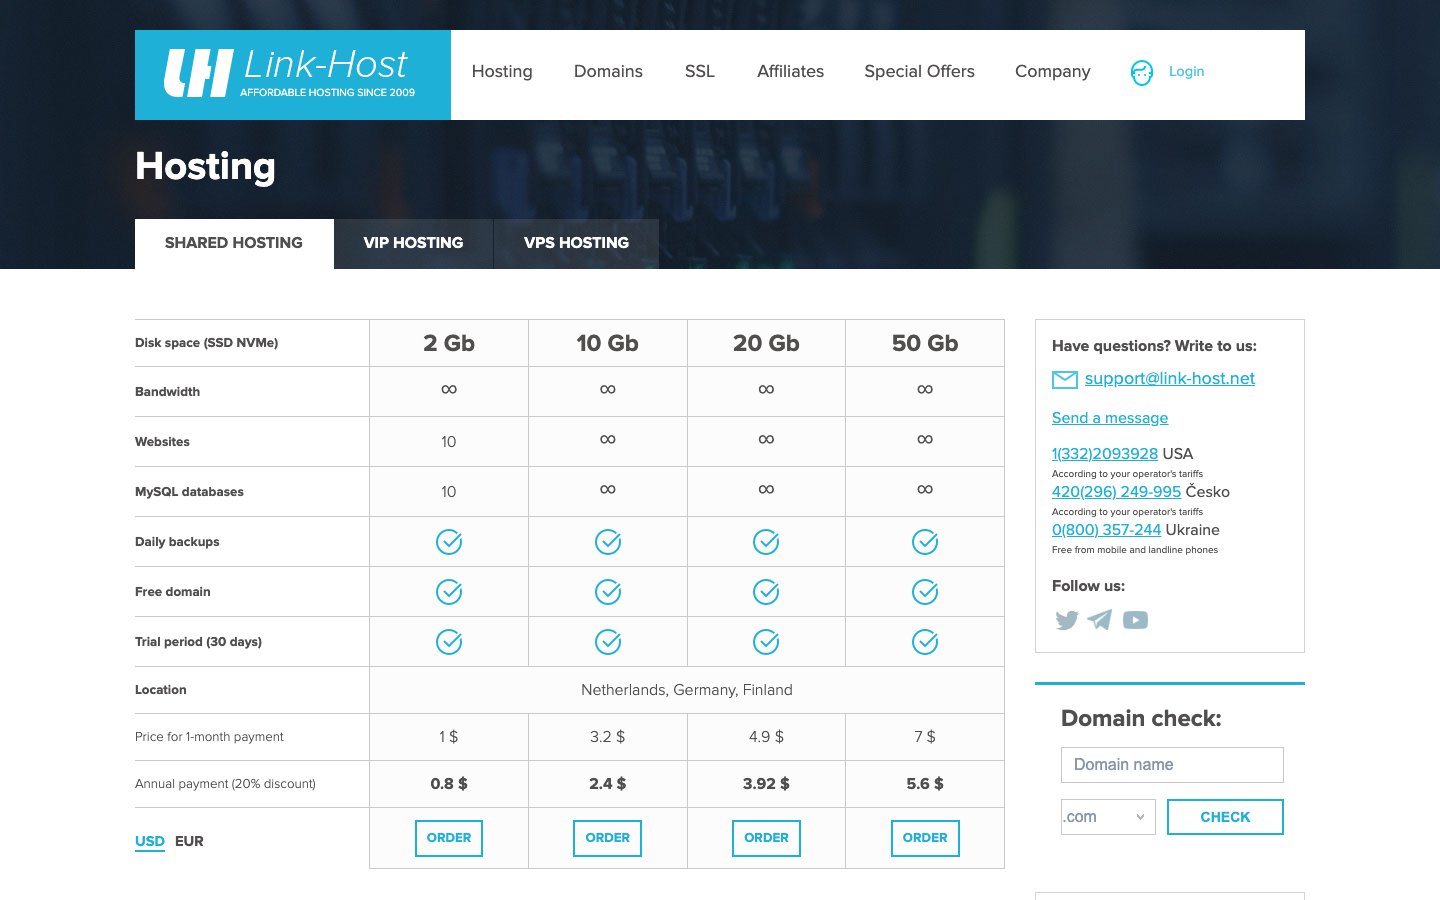The image size is (1440, 900).
Task: Click Trial period checkmark for 2 Gb plan
Action: tap(449, 642)
